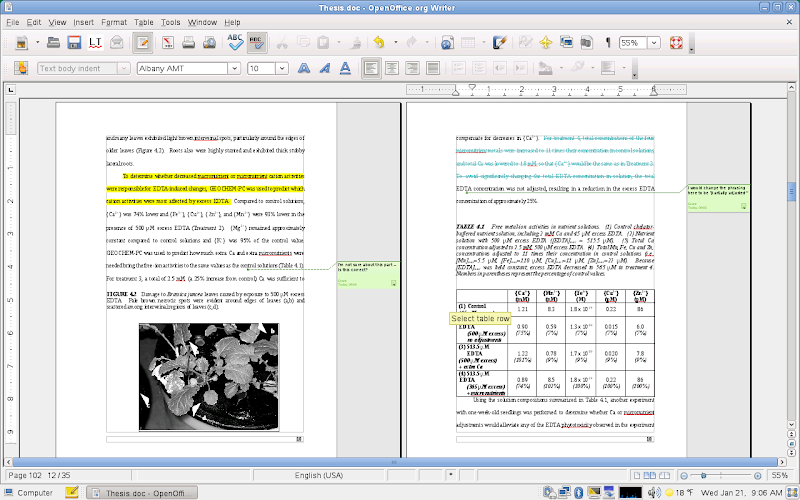Open the Tools menu
Image resolution: width=800 pixels, height=500 pixels.
tap(170, 22)
